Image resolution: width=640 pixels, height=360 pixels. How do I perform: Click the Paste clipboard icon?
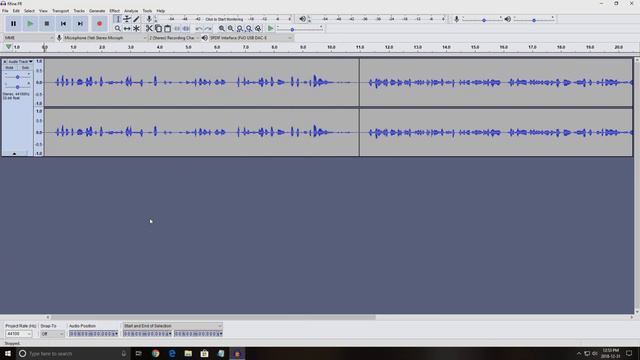[x=167, y=29]
